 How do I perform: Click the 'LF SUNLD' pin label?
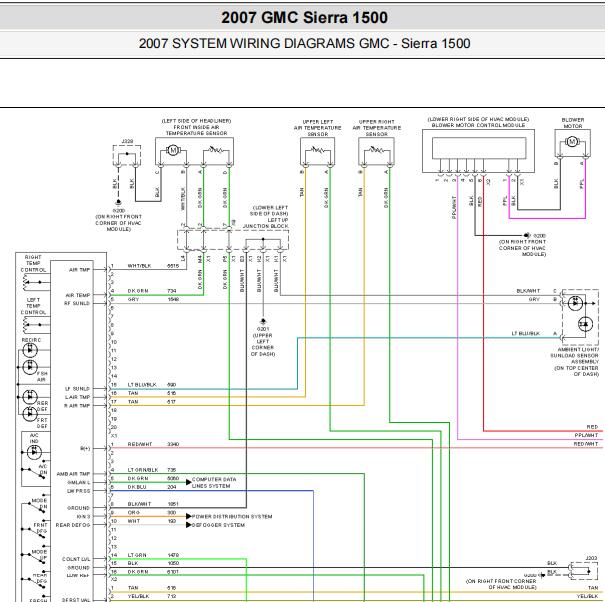77,389
